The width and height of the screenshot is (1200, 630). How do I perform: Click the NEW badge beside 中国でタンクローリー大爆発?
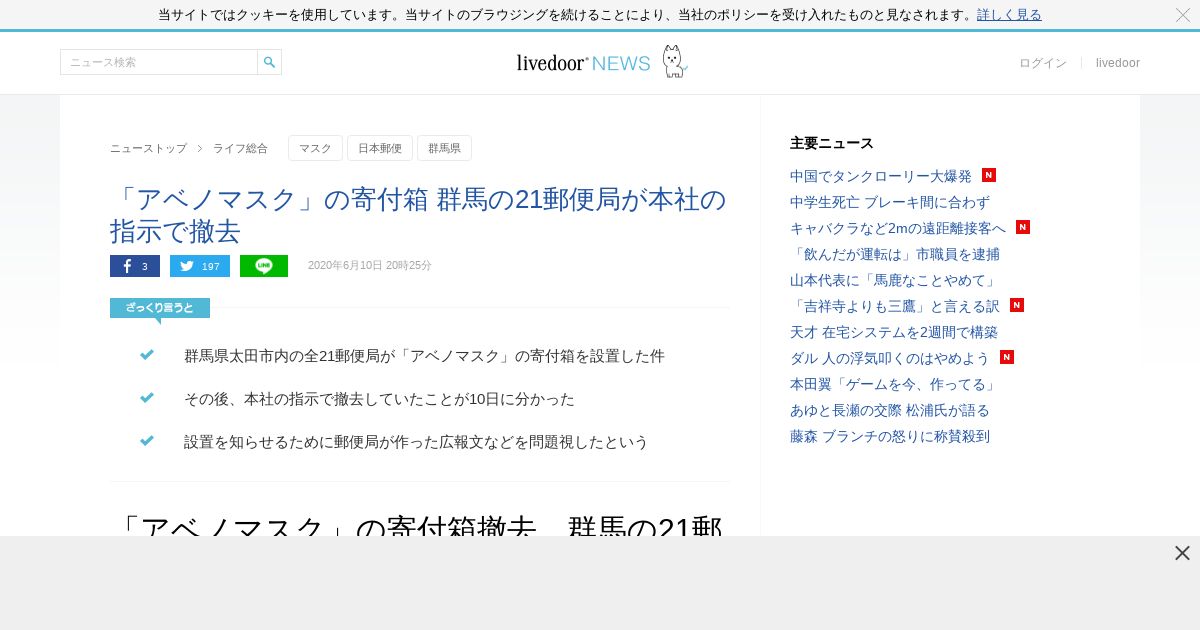point(989,175)
